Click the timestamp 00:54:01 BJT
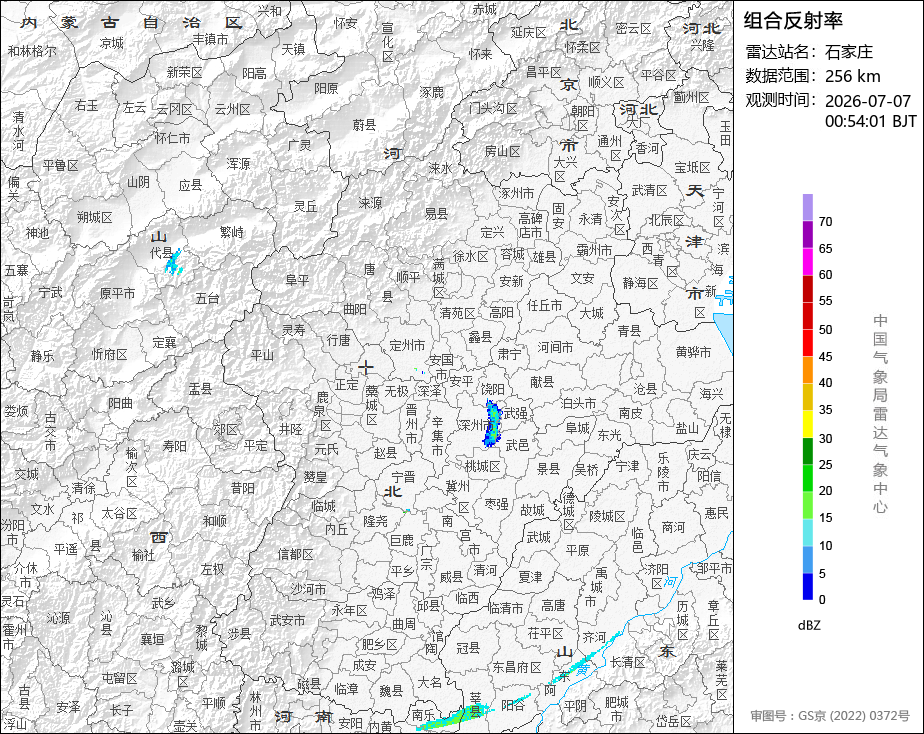 click(870, 121)
